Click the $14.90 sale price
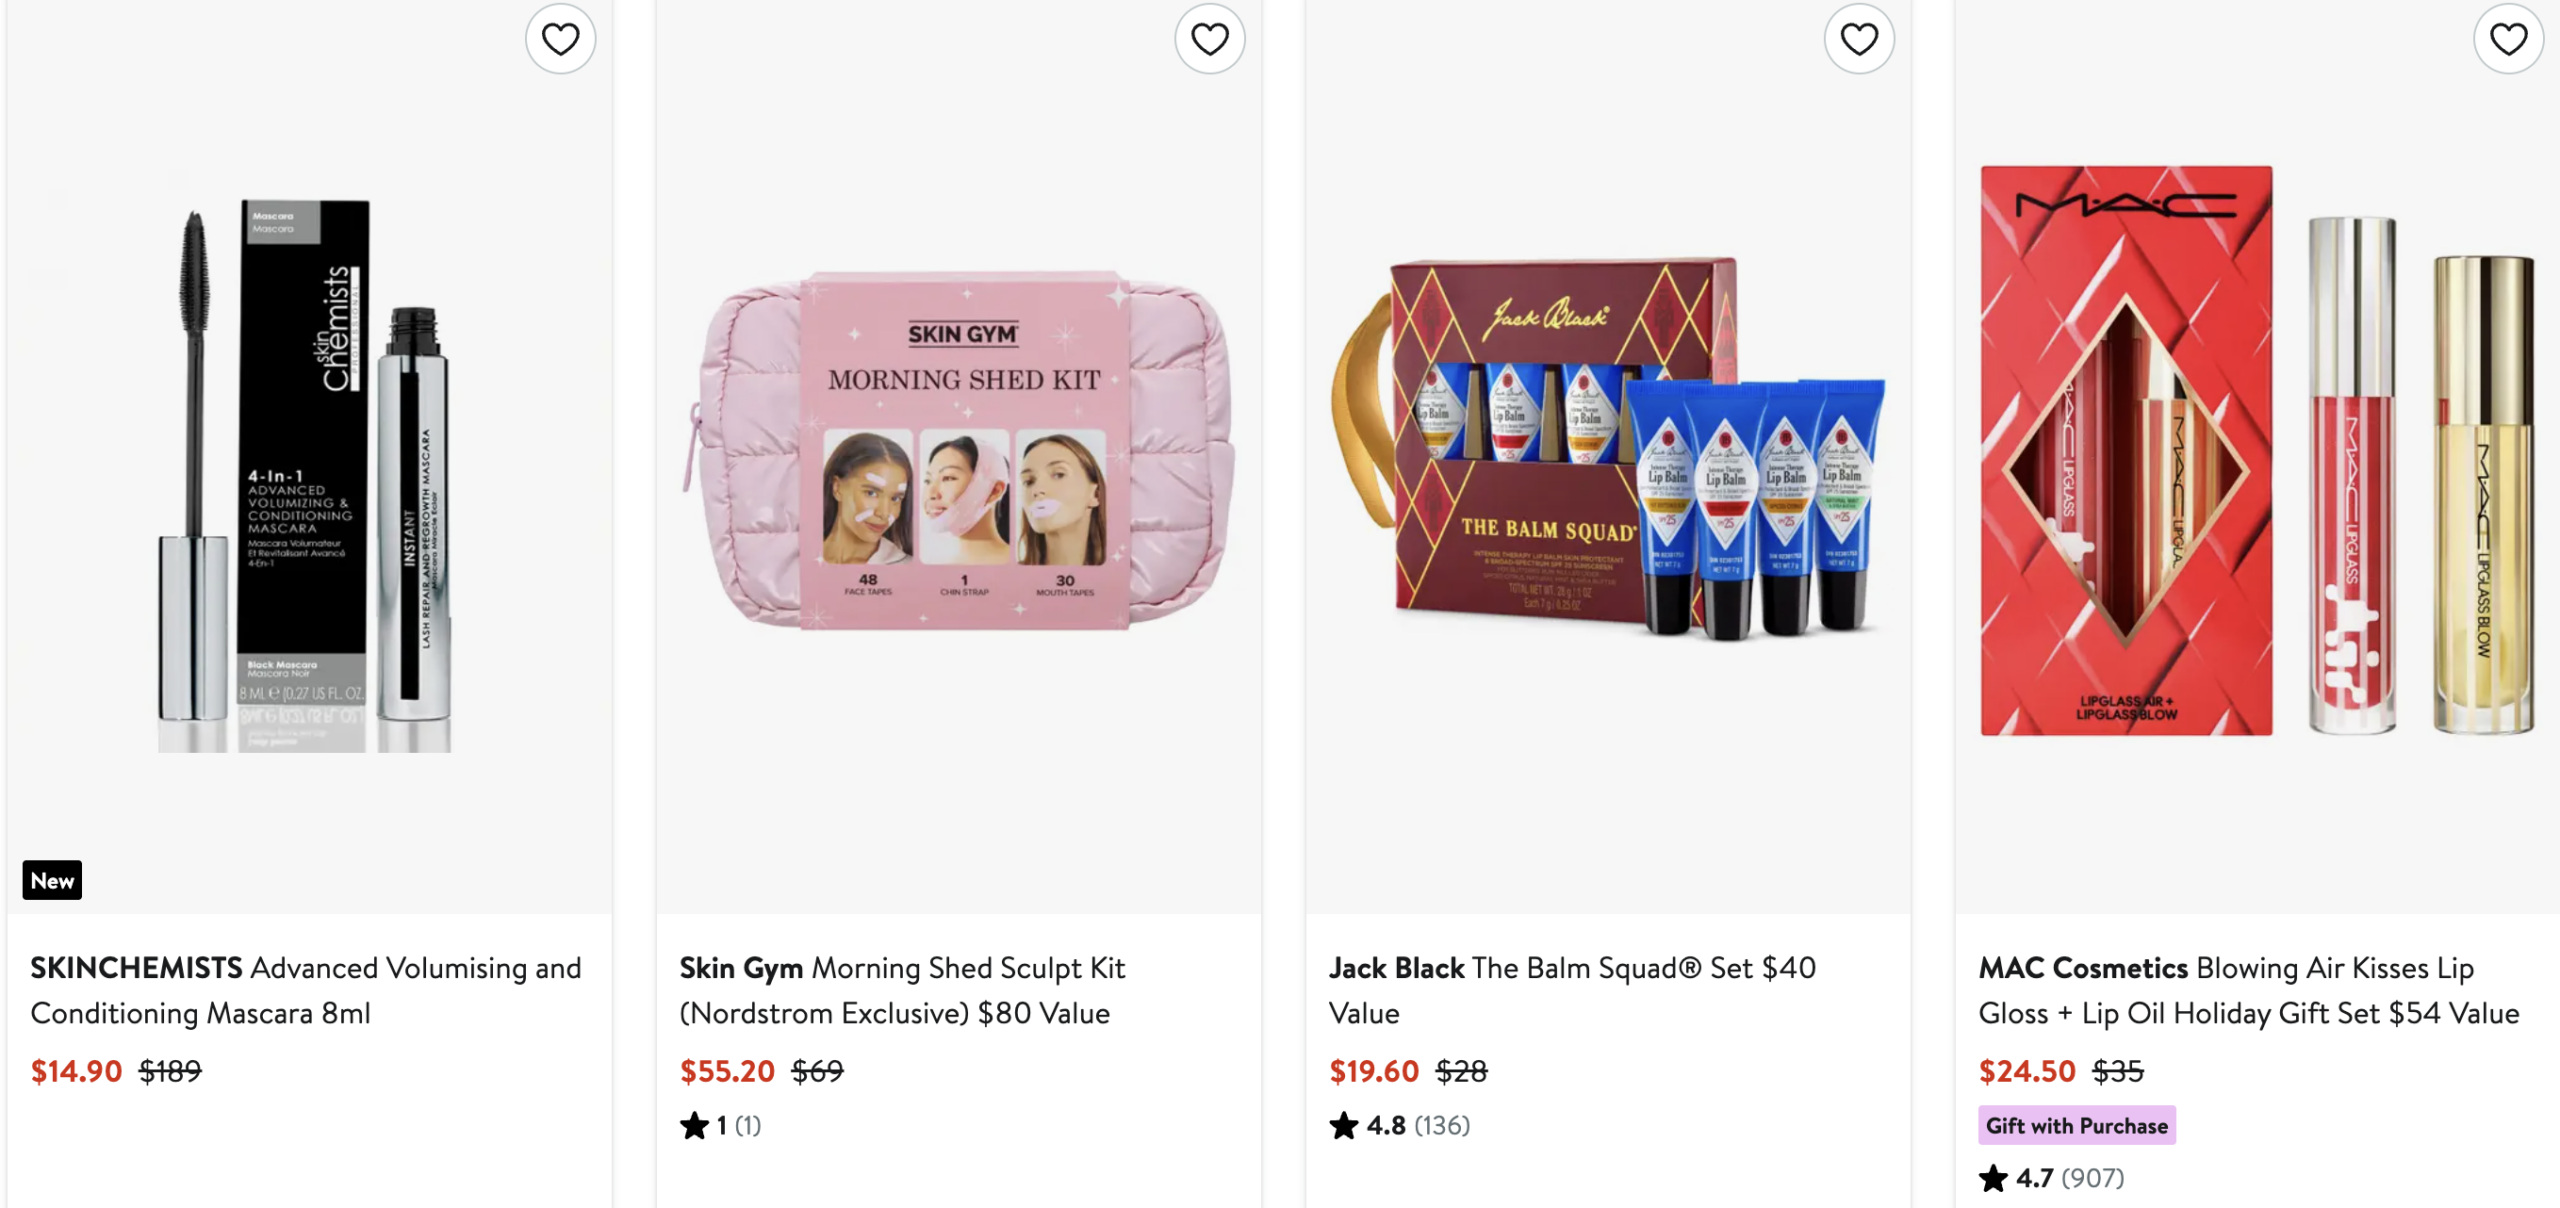 tap(76, 1072)
